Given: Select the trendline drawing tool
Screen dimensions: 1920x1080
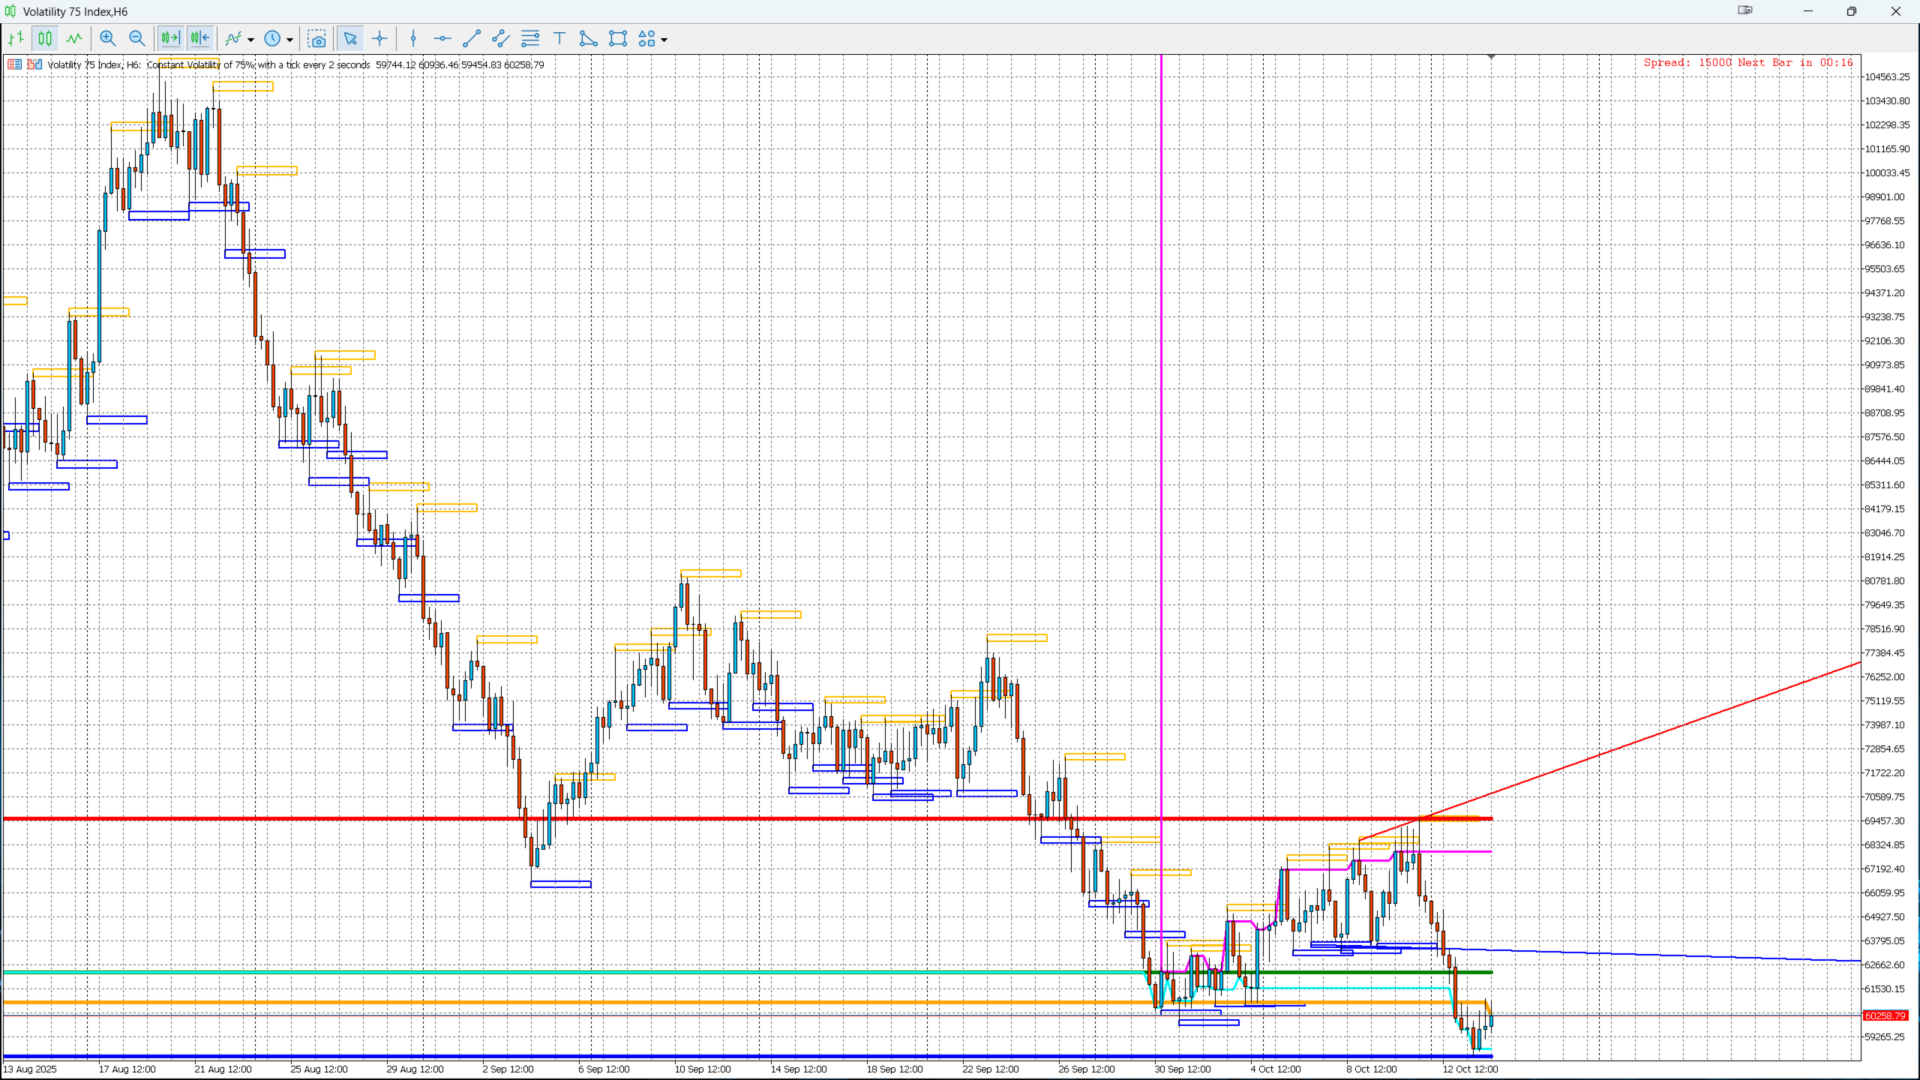Looking at the screenshot, I should click(x=472, y=38).
